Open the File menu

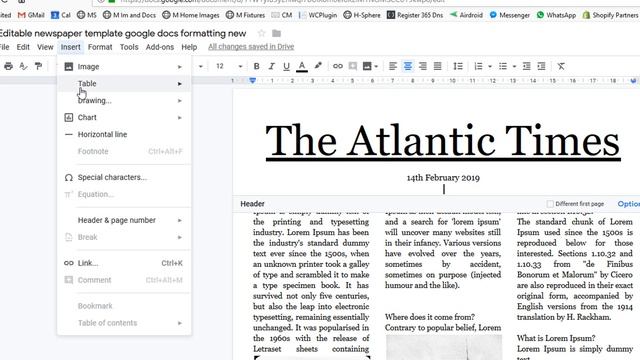(4, 47)
